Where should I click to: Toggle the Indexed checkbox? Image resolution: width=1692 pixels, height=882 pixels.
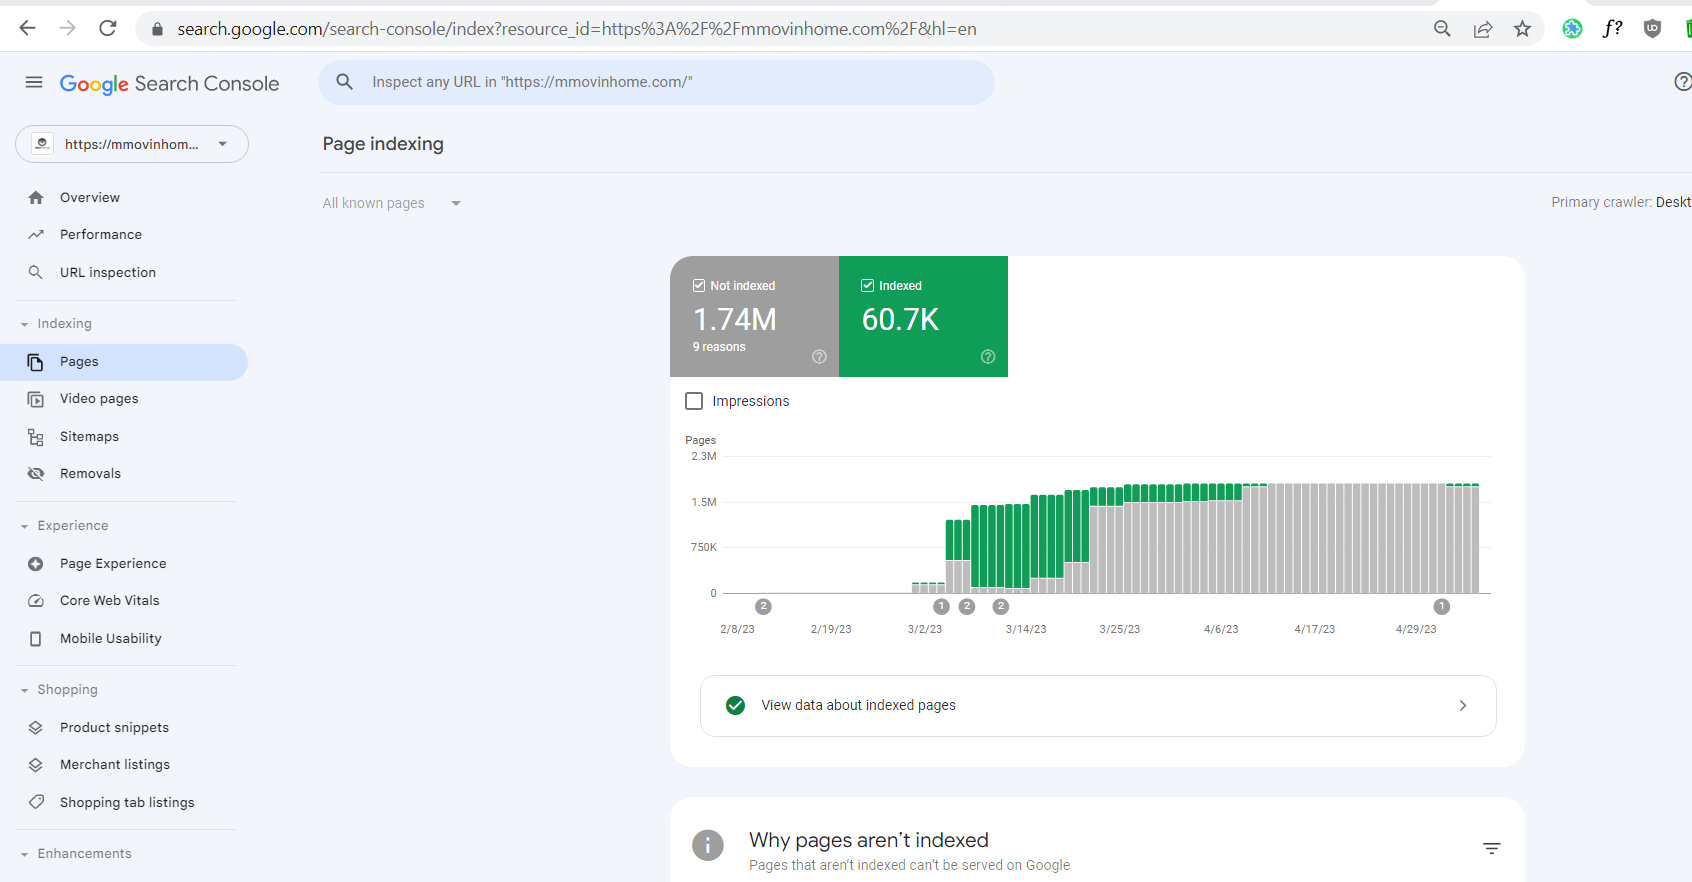pyautogui.click(x=868, y=286)
